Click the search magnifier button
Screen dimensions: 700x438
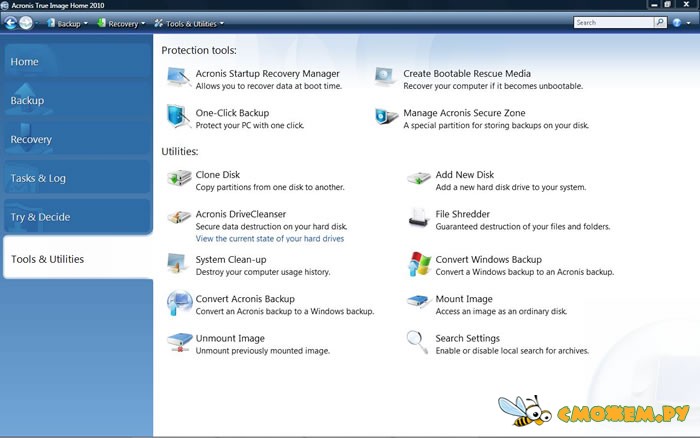[x=660, y=22]
